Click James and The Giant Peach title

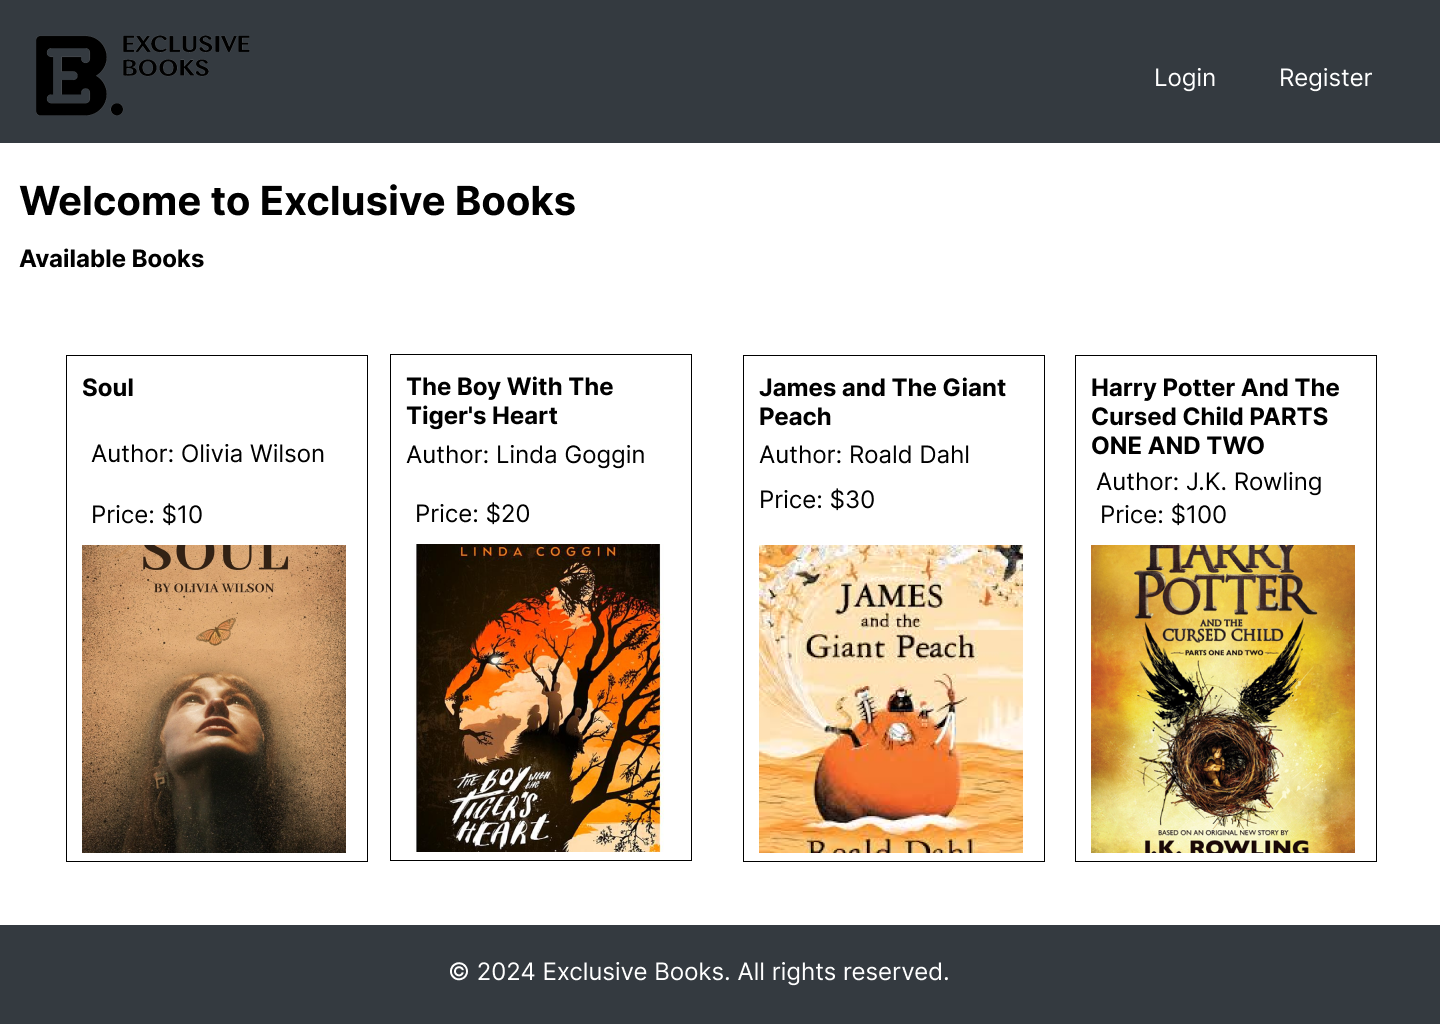point(882,402)
